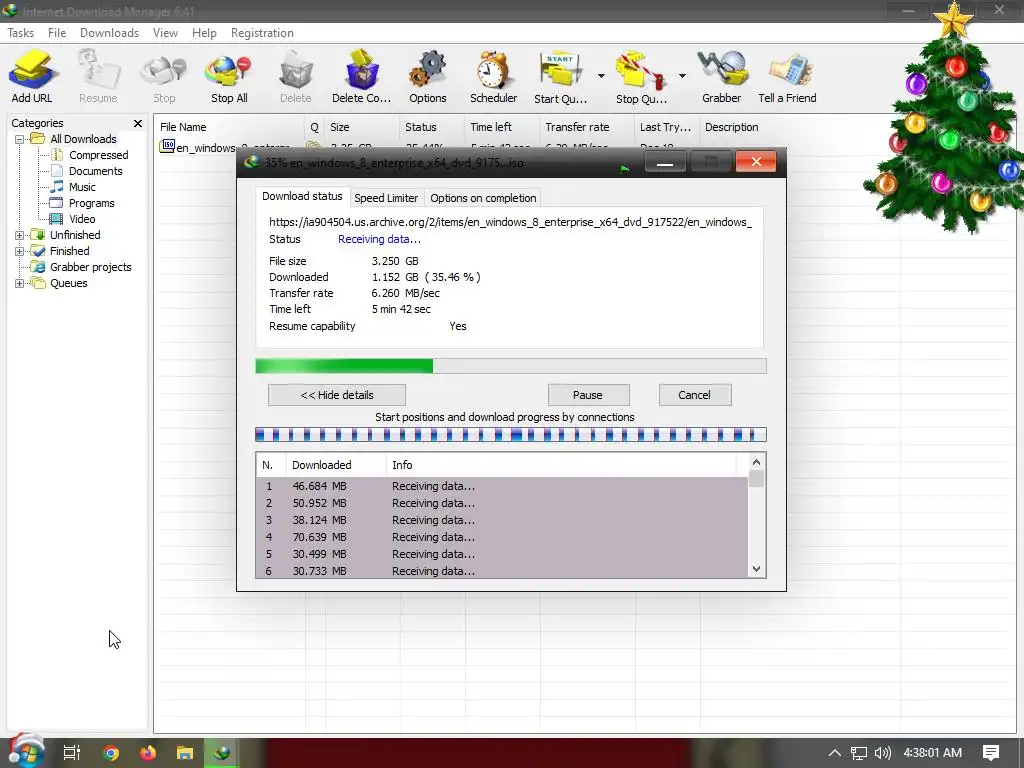Close the Categories panel

(138, 123)
